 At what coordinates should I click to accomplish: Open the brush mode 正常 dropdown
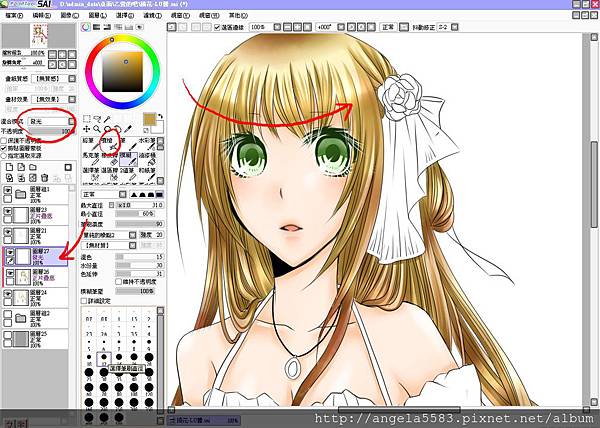click(122, 194)
